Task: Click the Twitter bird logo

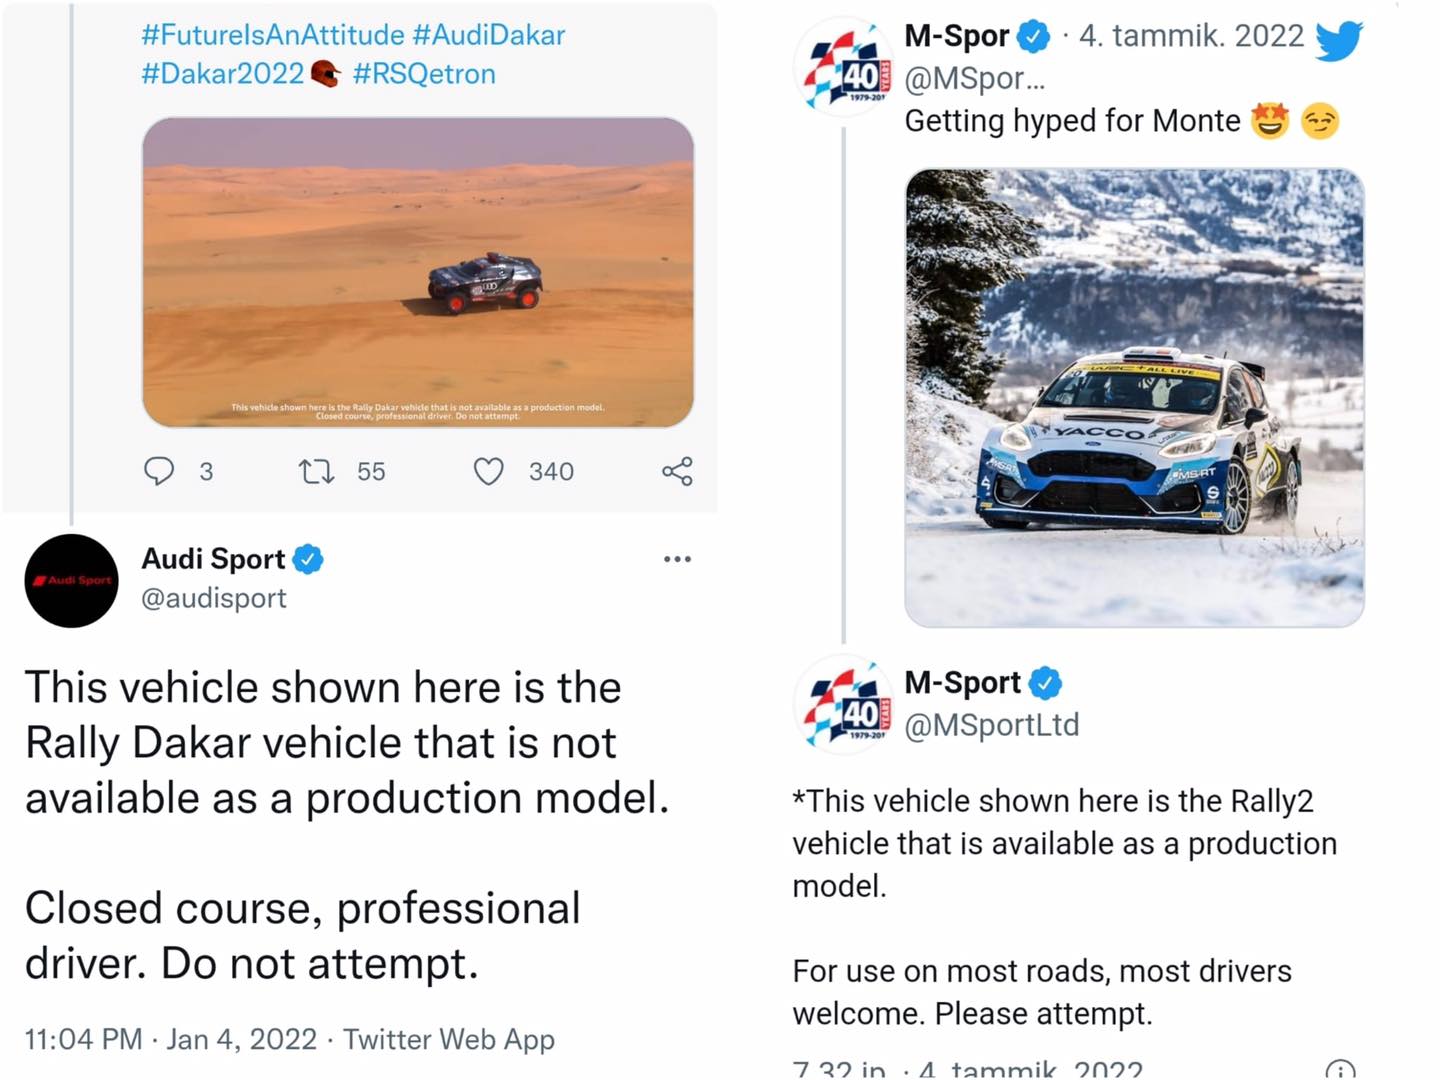Action: pos(1339,40)
